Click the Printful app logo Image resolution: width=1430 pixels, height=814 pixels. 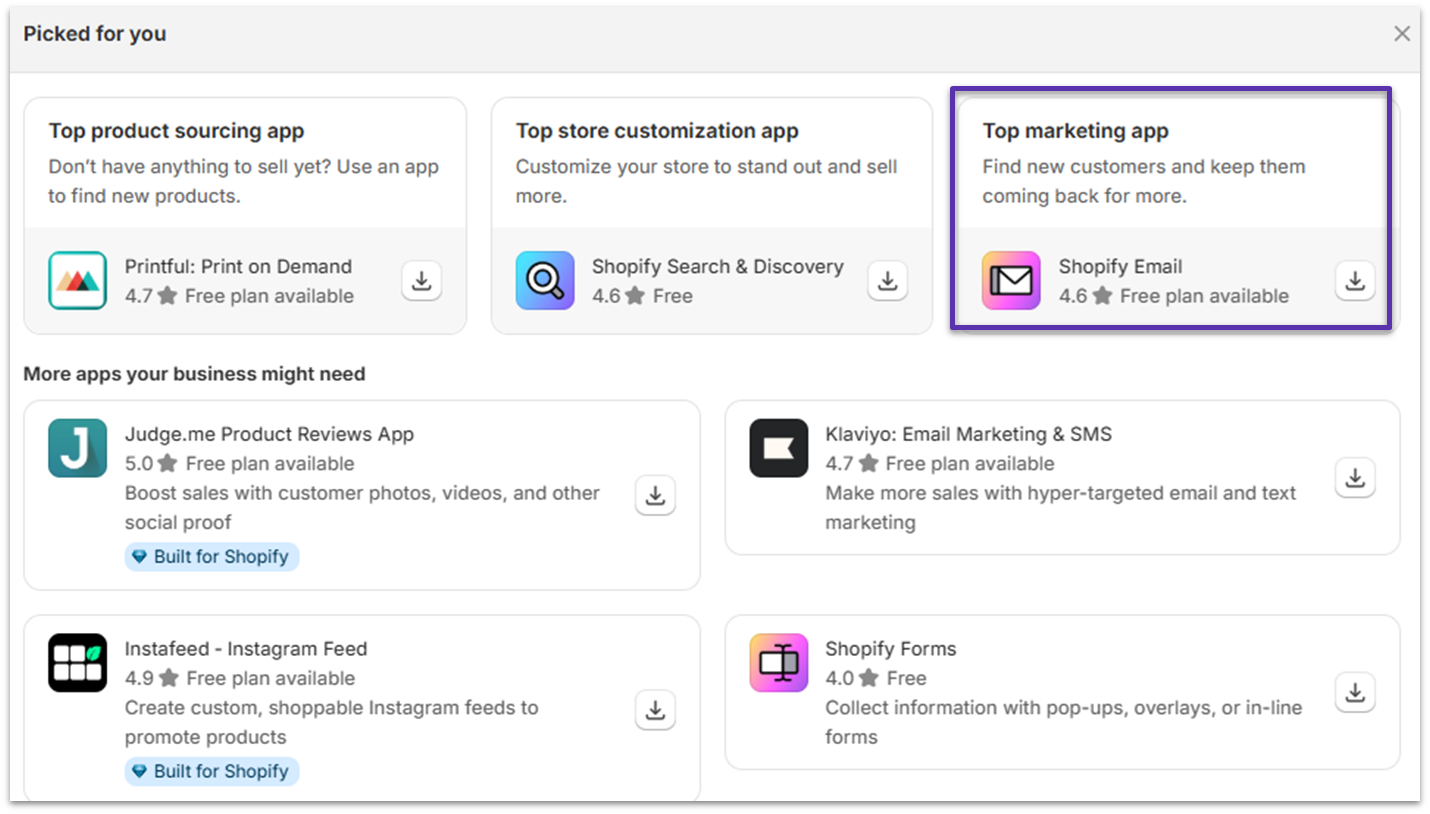coord(77,280)
